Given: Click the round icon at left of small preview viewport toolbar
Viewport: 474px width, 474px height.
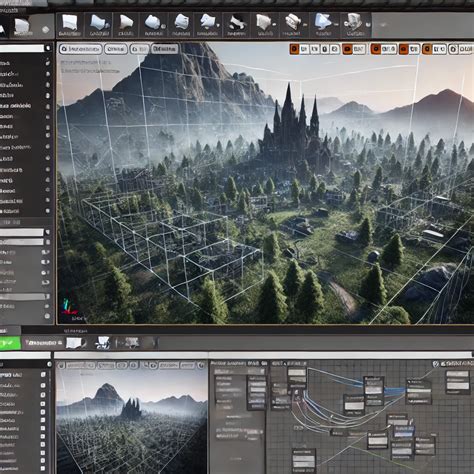Looking at the screenshot, I should 61,366.
